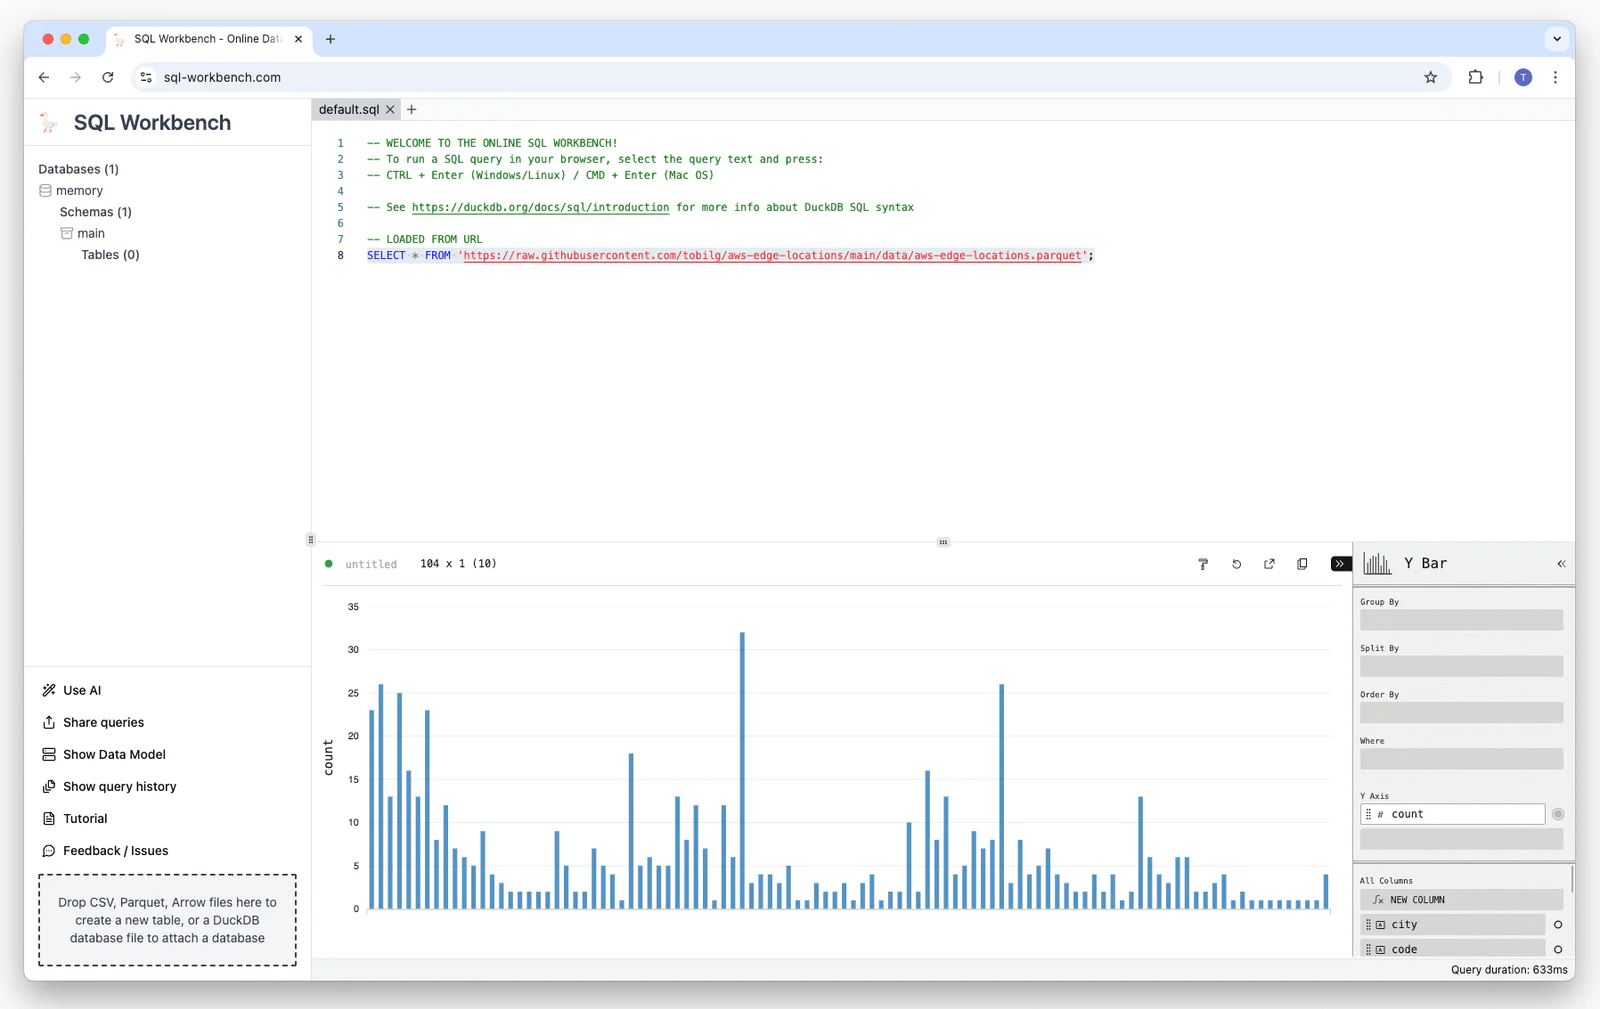Click the file drop zone box

point(167,920)
